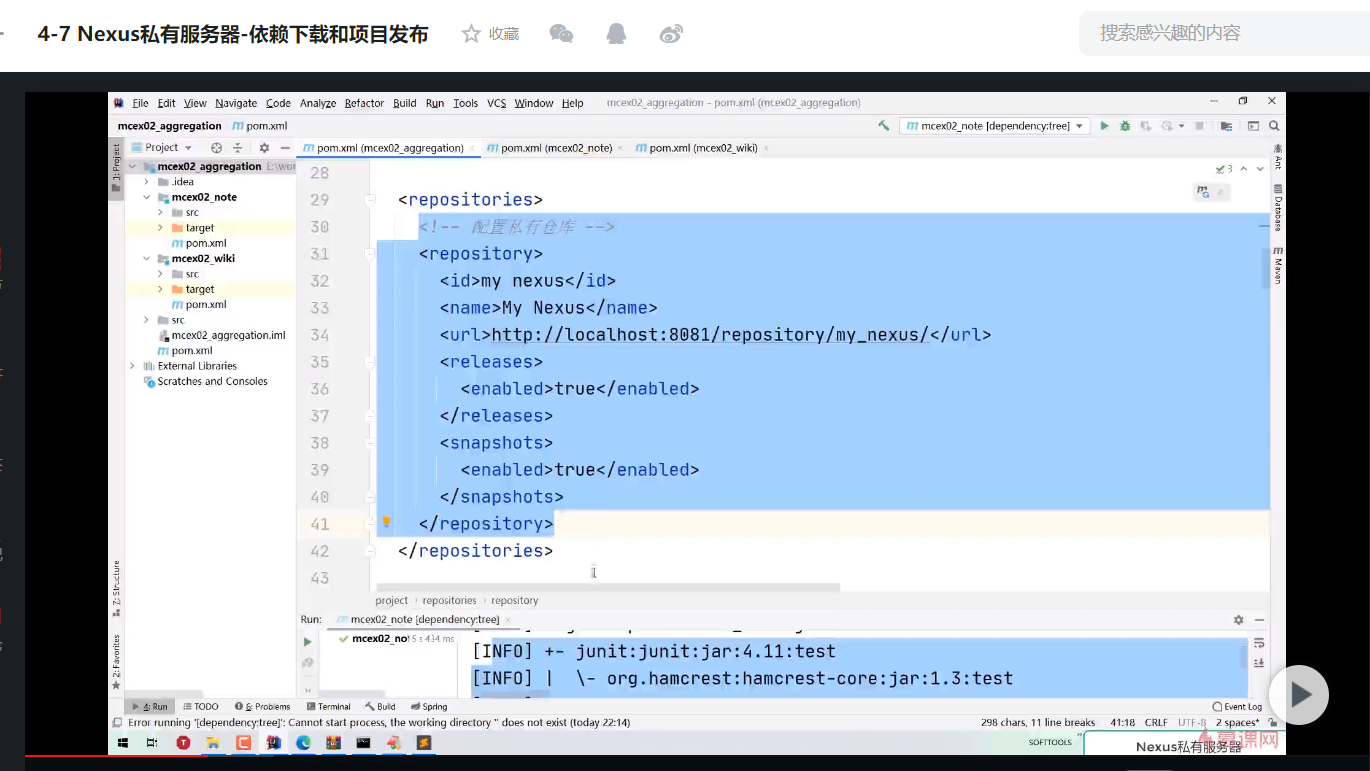Click the Task View taskbar icon
The height and width of the screenshot is (771, 1370).
click(x=152, y=743)
